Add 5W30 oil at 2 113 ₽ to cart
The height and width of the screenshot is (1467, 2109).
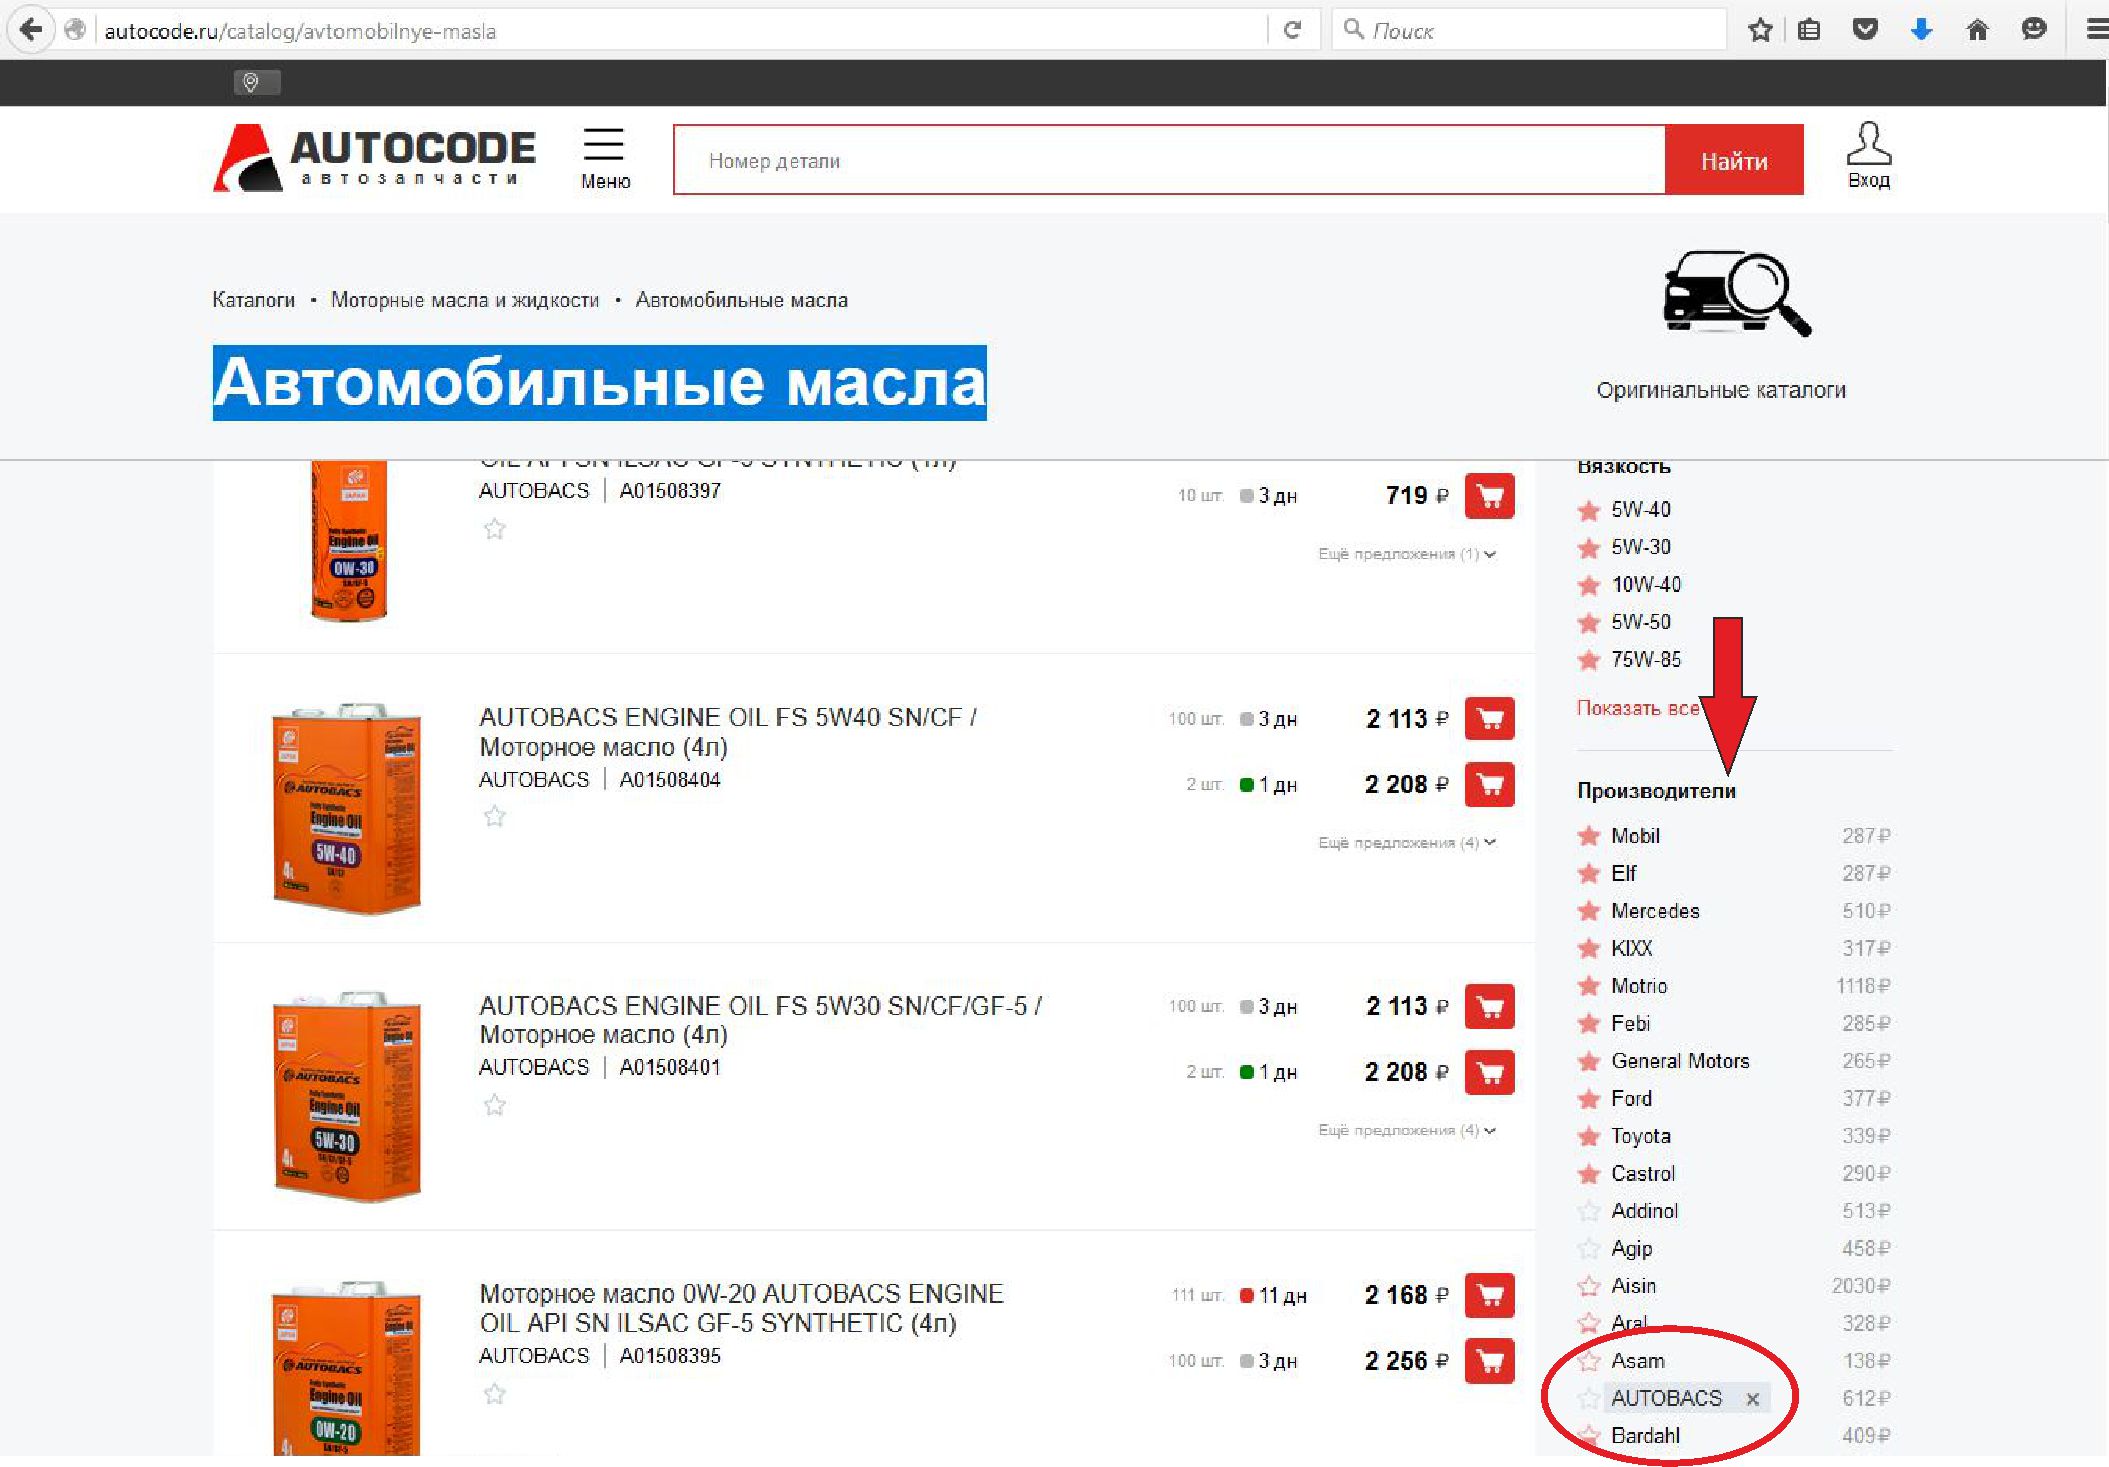coord(1490,1006)
